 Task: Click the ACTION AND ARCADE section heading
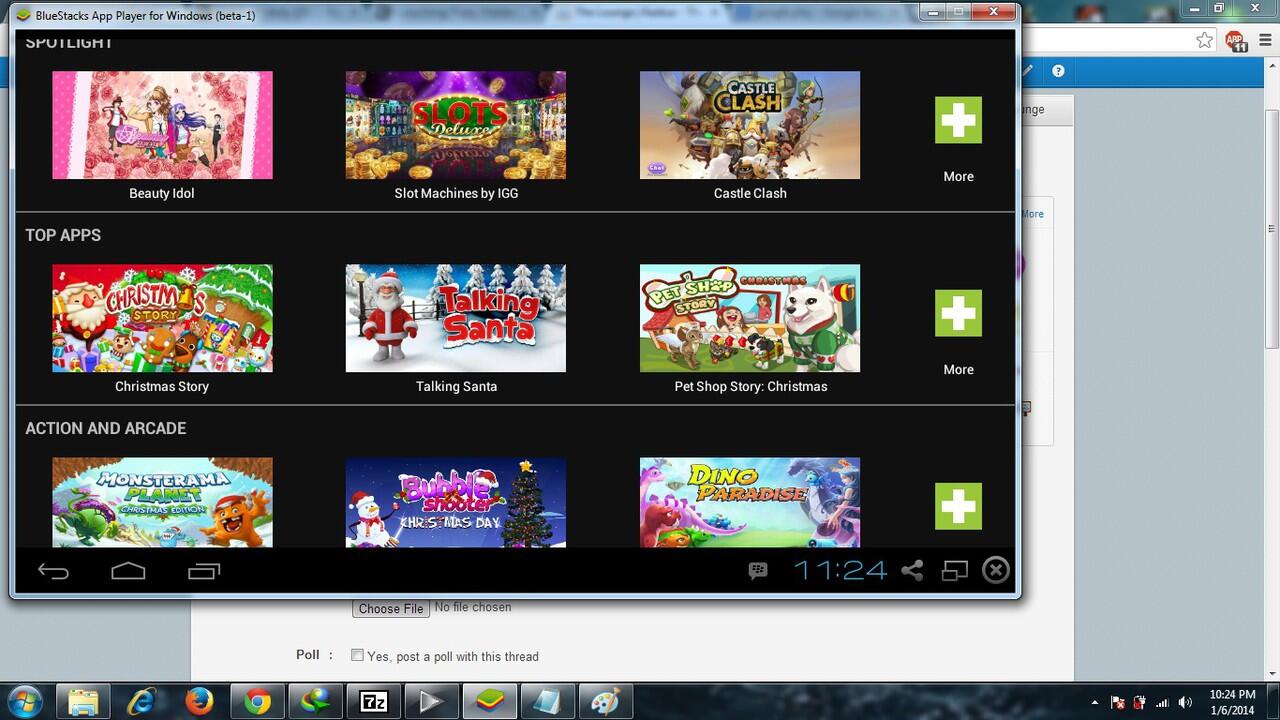[106, 428]
